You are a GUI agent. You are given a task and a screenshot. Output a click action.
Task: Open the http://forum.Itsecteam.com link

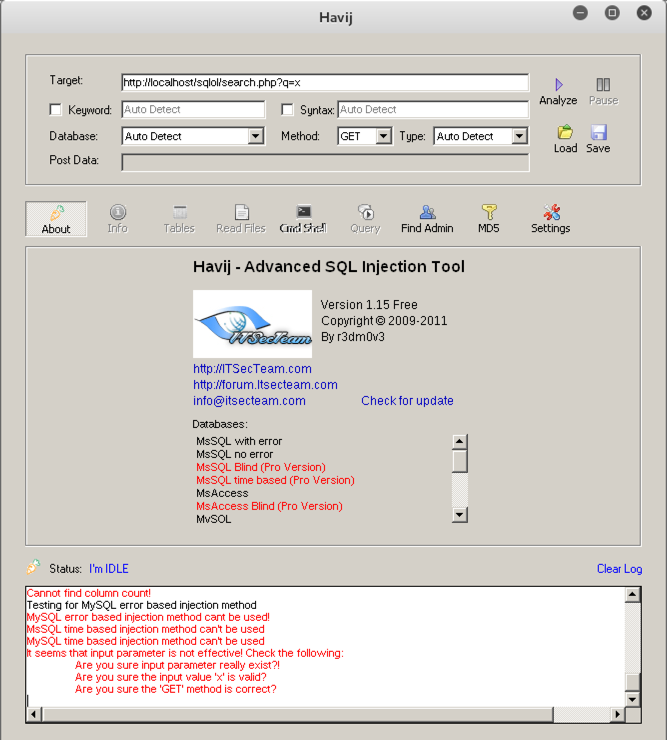coord(265,385)
